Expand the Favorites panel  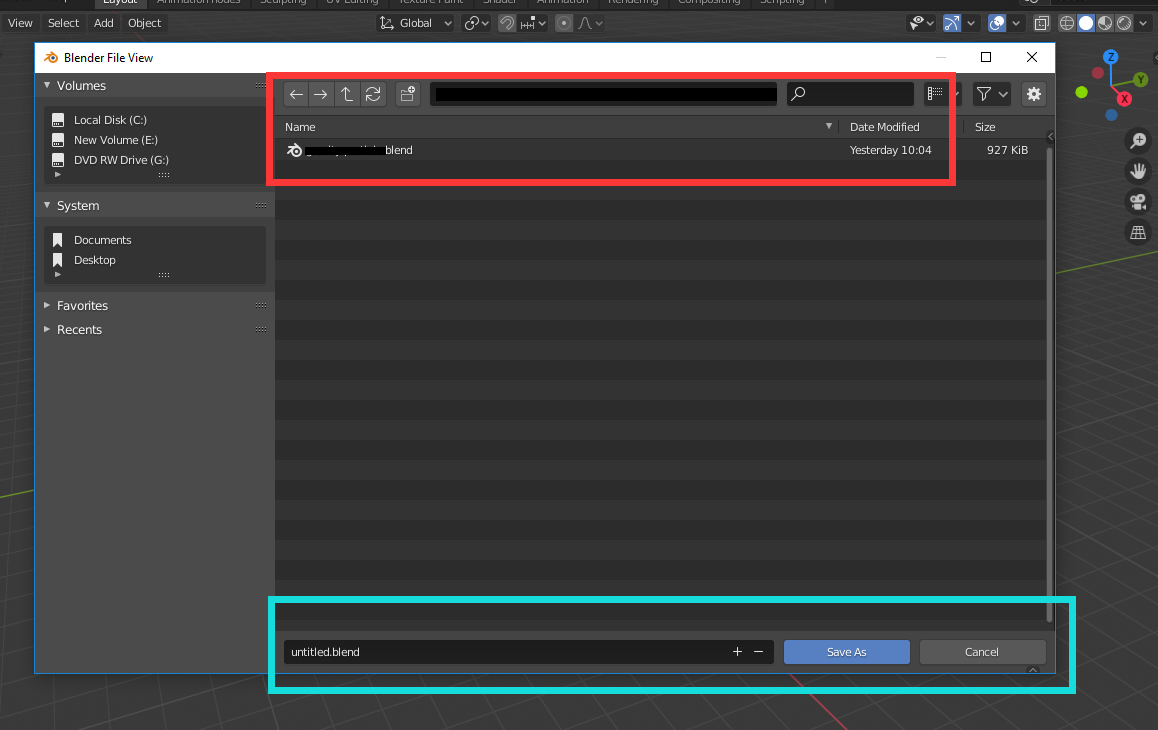pyautogui.click(x=47, y=305)
